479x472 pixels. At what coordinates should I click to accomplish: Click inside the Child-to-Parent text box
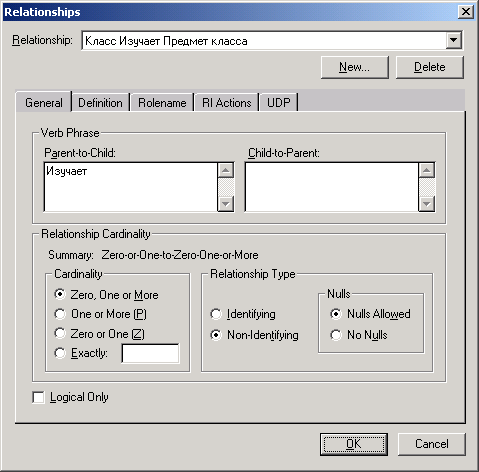[x=331, y=187]
